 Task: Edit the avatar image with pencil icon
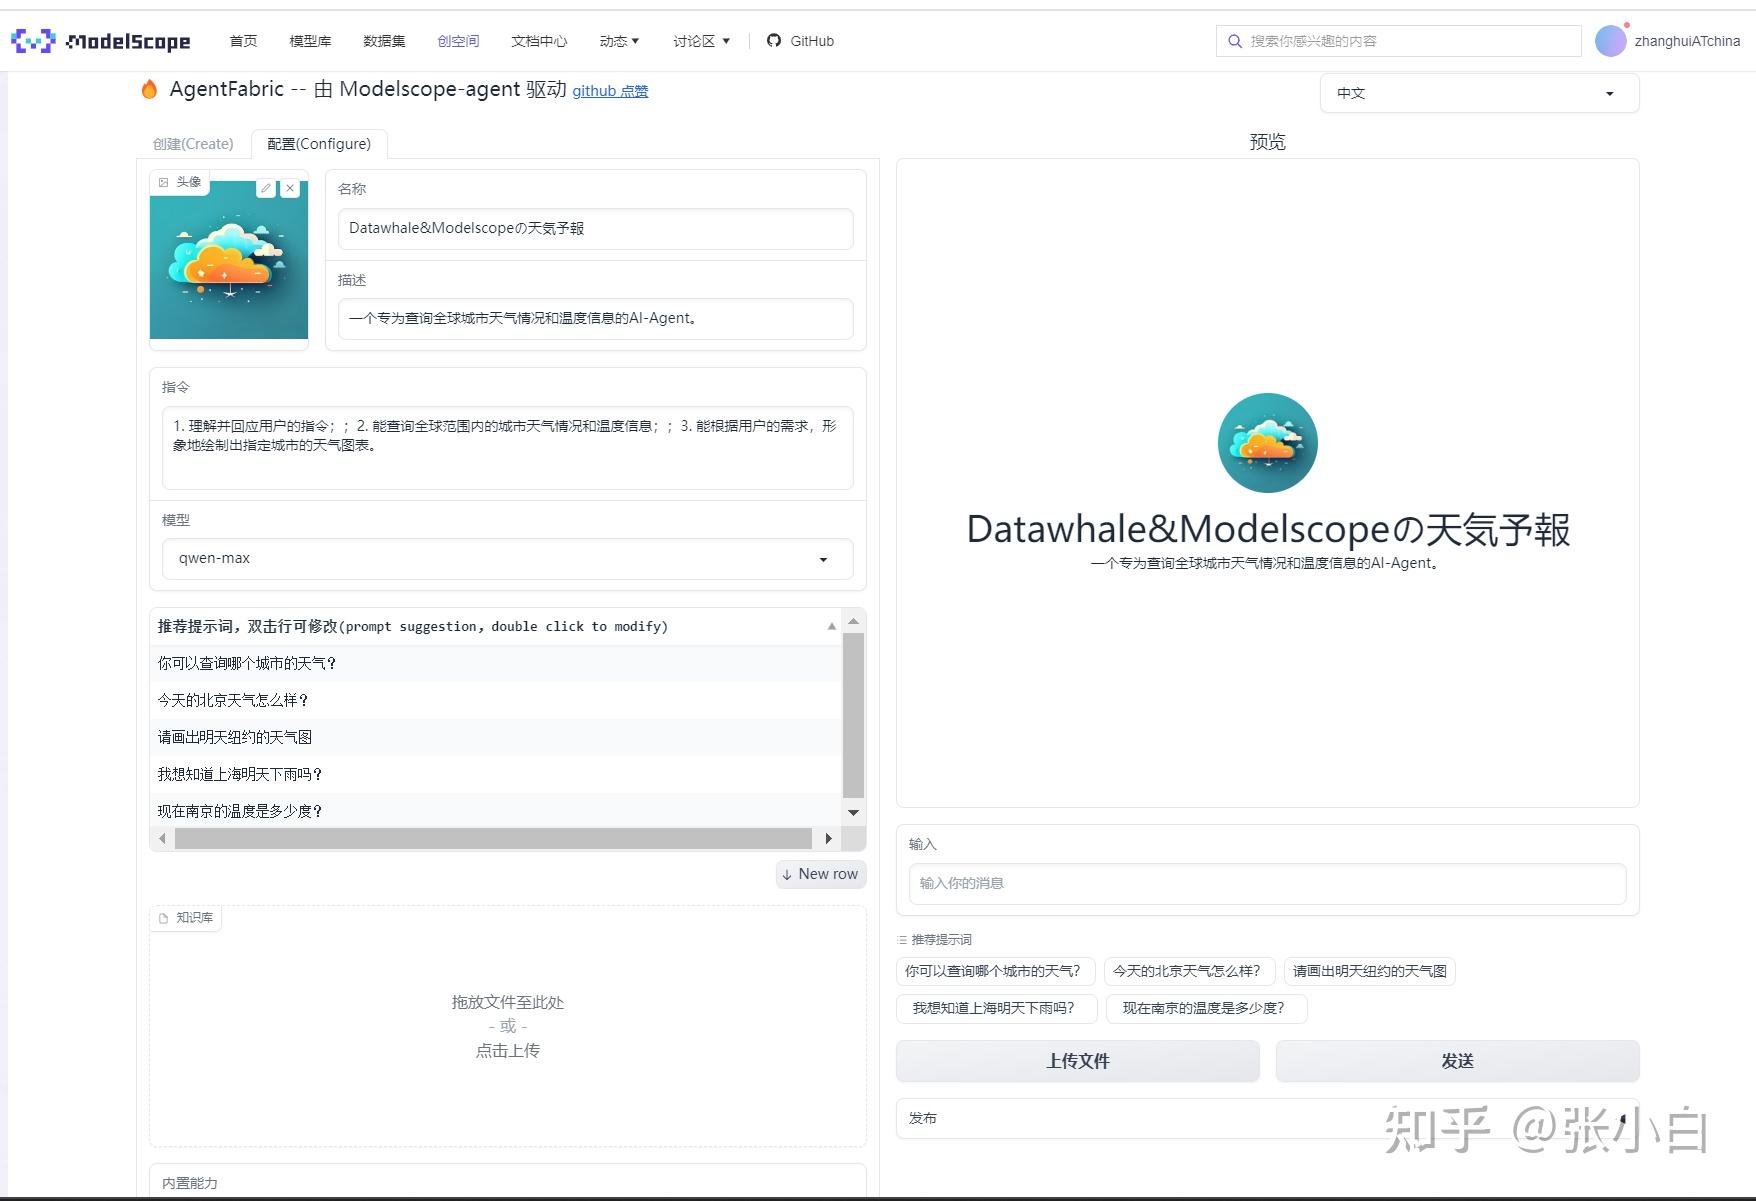(x=266, y=188)
